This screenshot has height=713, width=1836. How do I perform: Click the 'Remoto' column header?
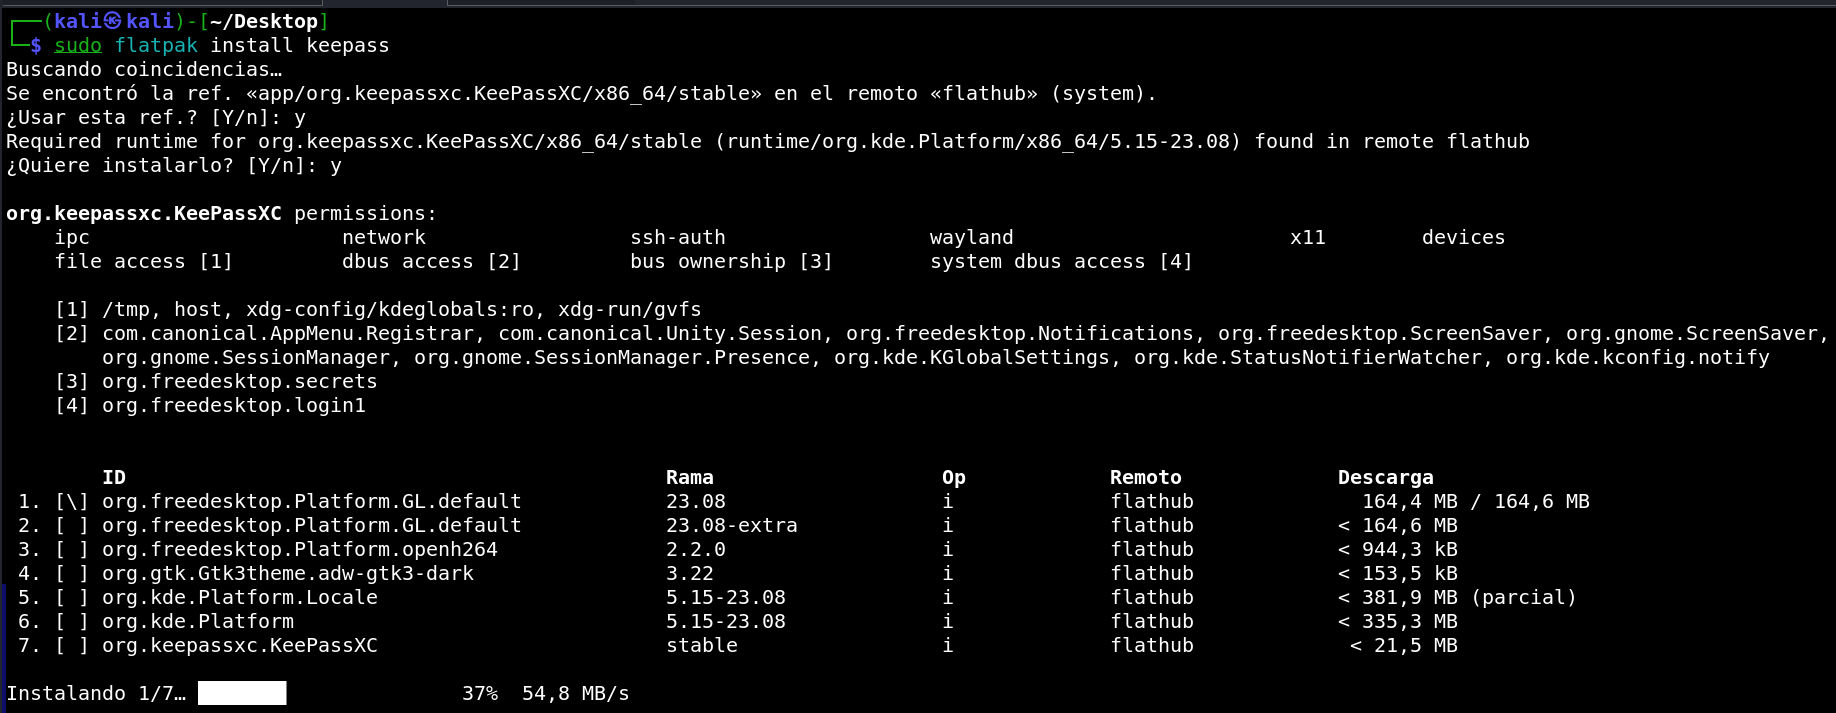coord(1146,477)
